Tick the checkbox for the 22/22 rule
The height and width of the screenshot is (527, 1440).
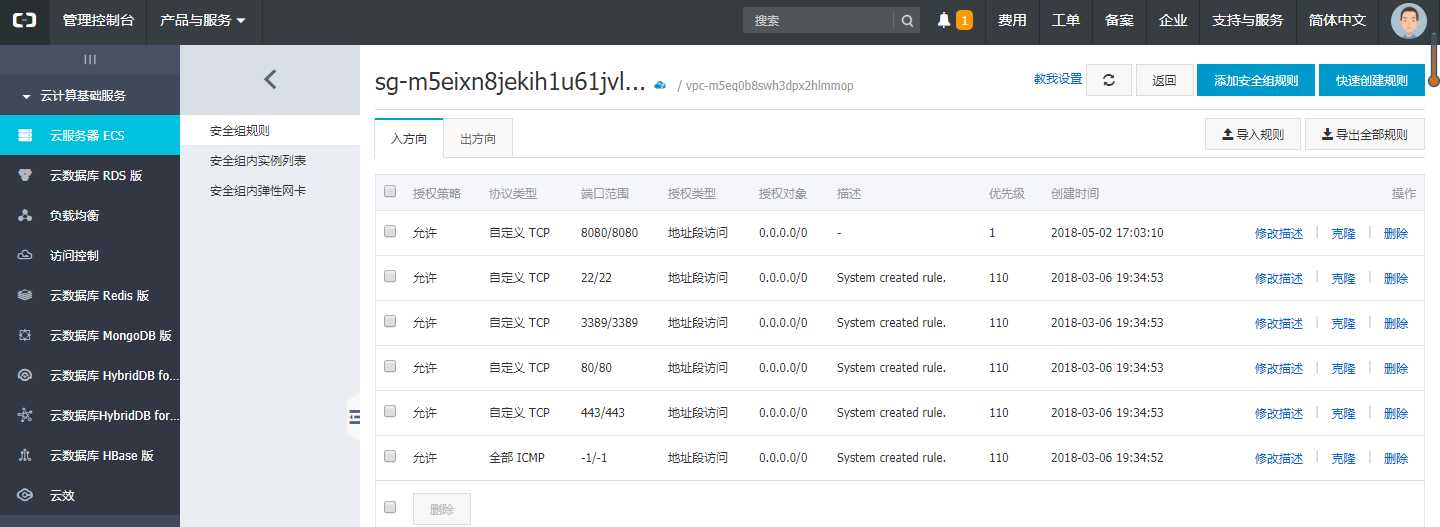pyautogui.click(x=390, y=276)
